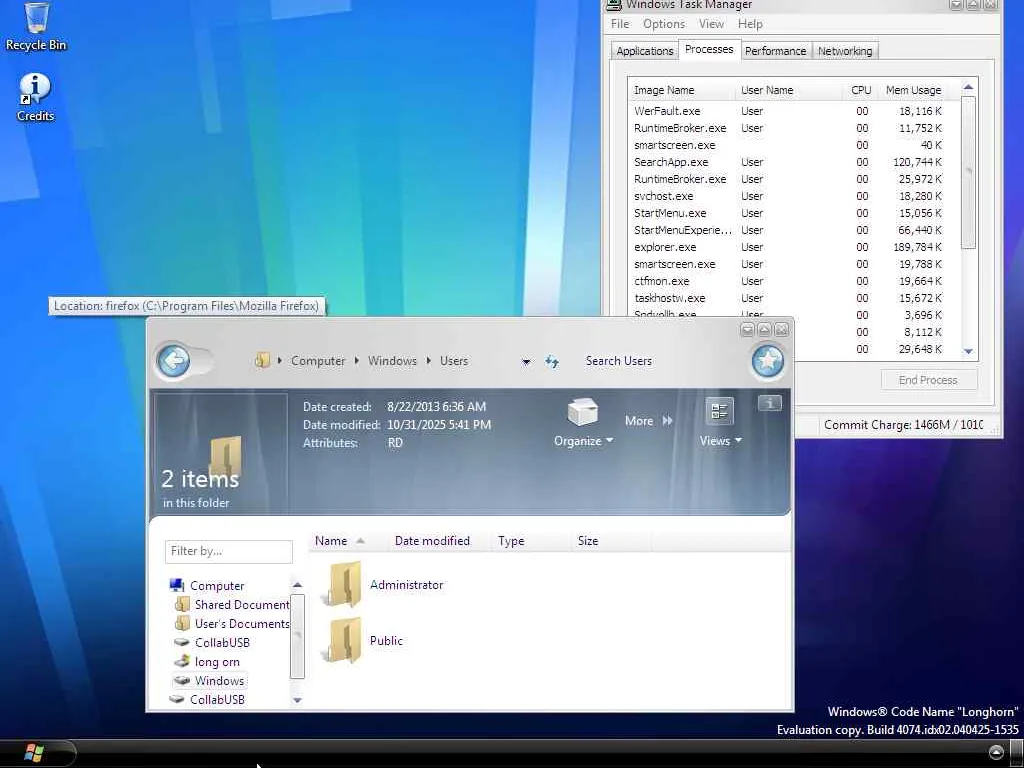Click navigation tree scroll down arrow
The image size is (1024, 768).
point(298,700)
